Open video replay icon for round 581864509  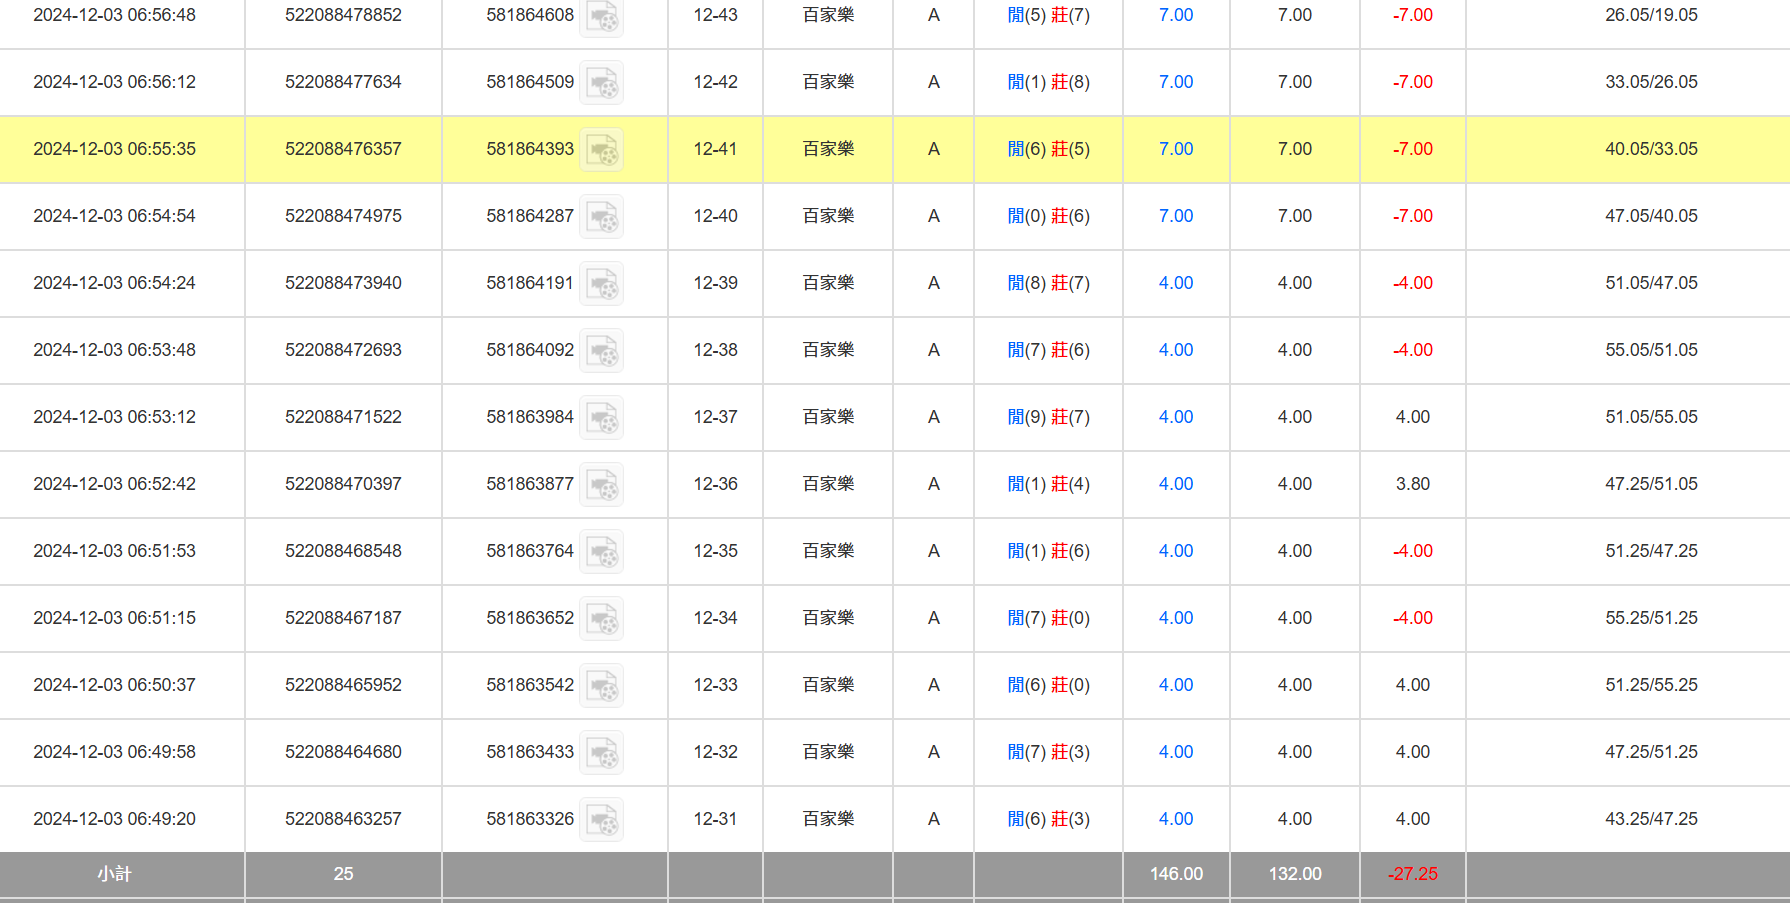tap(602, 83)
